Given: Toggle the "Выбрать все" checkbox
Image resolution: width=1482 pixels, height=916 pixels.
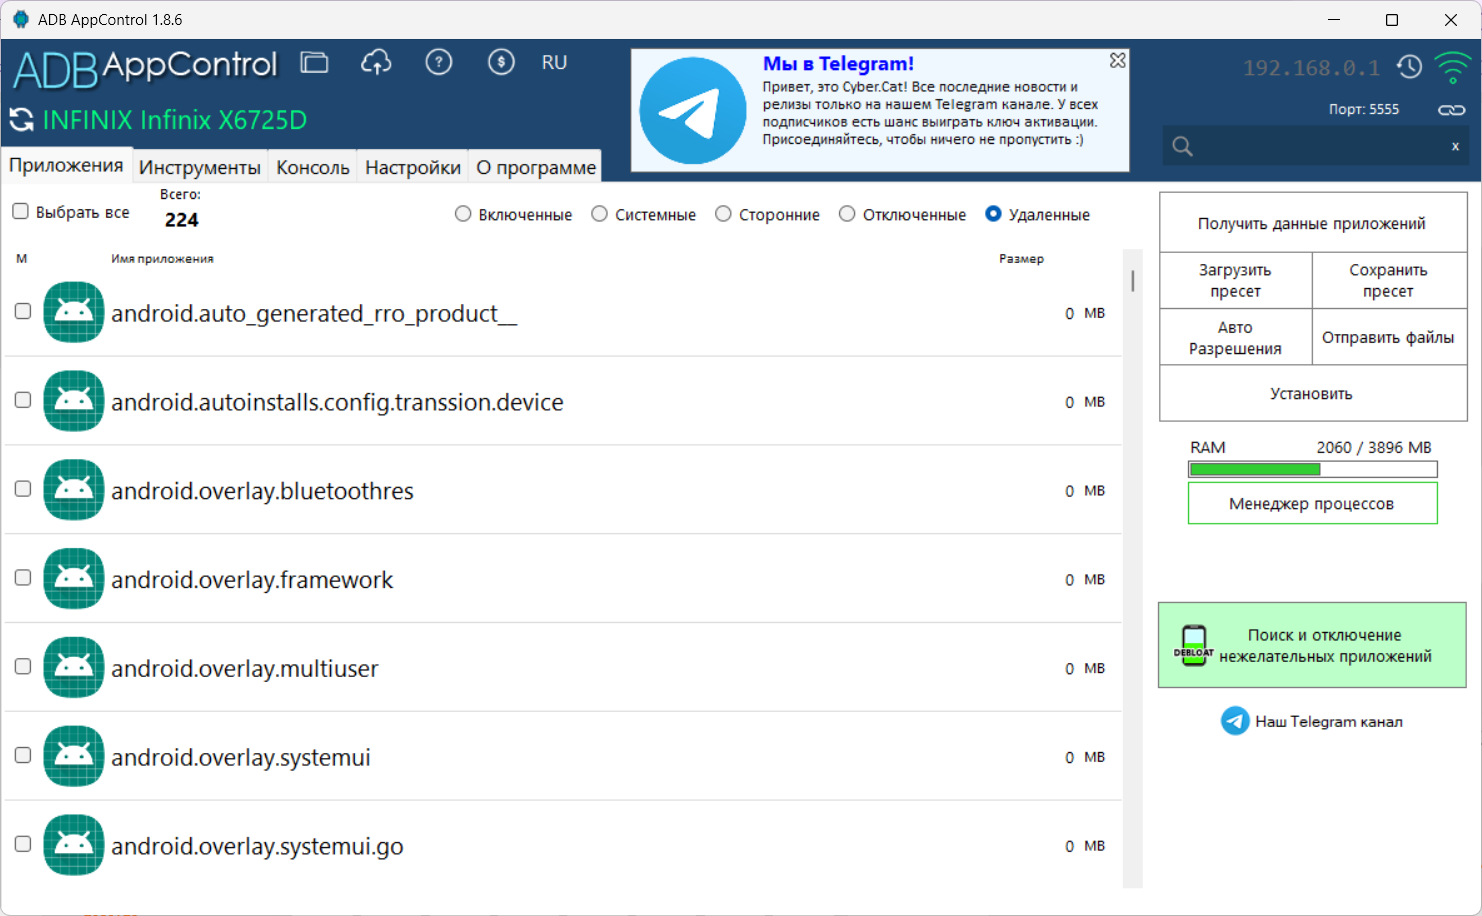Looking at the screenshot, I should click(x=21, y=212).
